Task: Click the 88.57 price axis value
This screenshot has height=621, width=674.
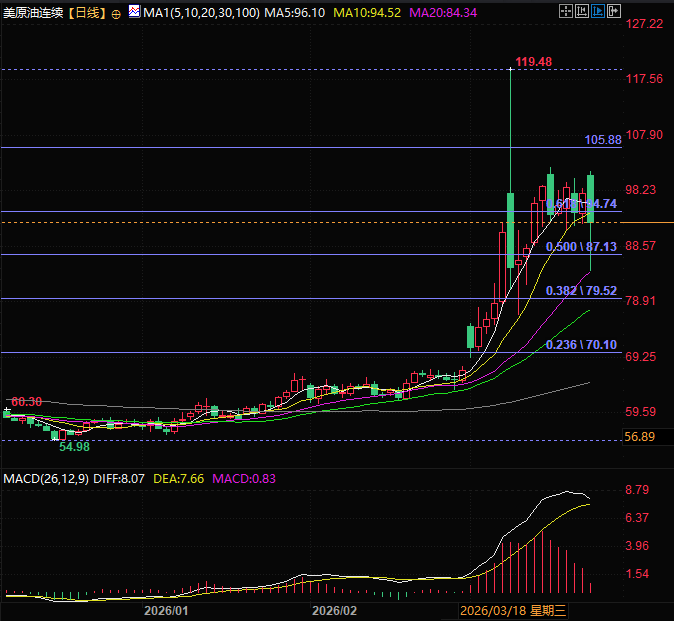Action: pyautogui.click(x=640, y=246)
